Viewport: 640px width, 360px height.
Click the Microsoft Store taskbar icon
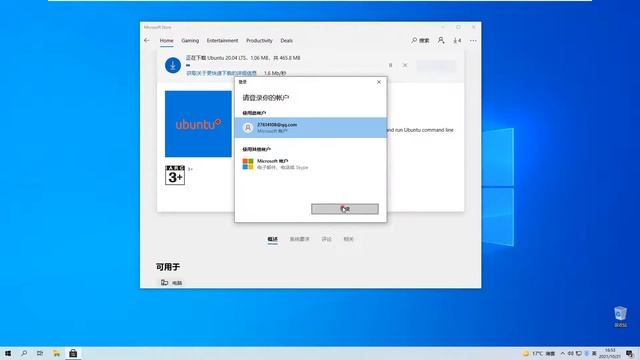point(73,353)
